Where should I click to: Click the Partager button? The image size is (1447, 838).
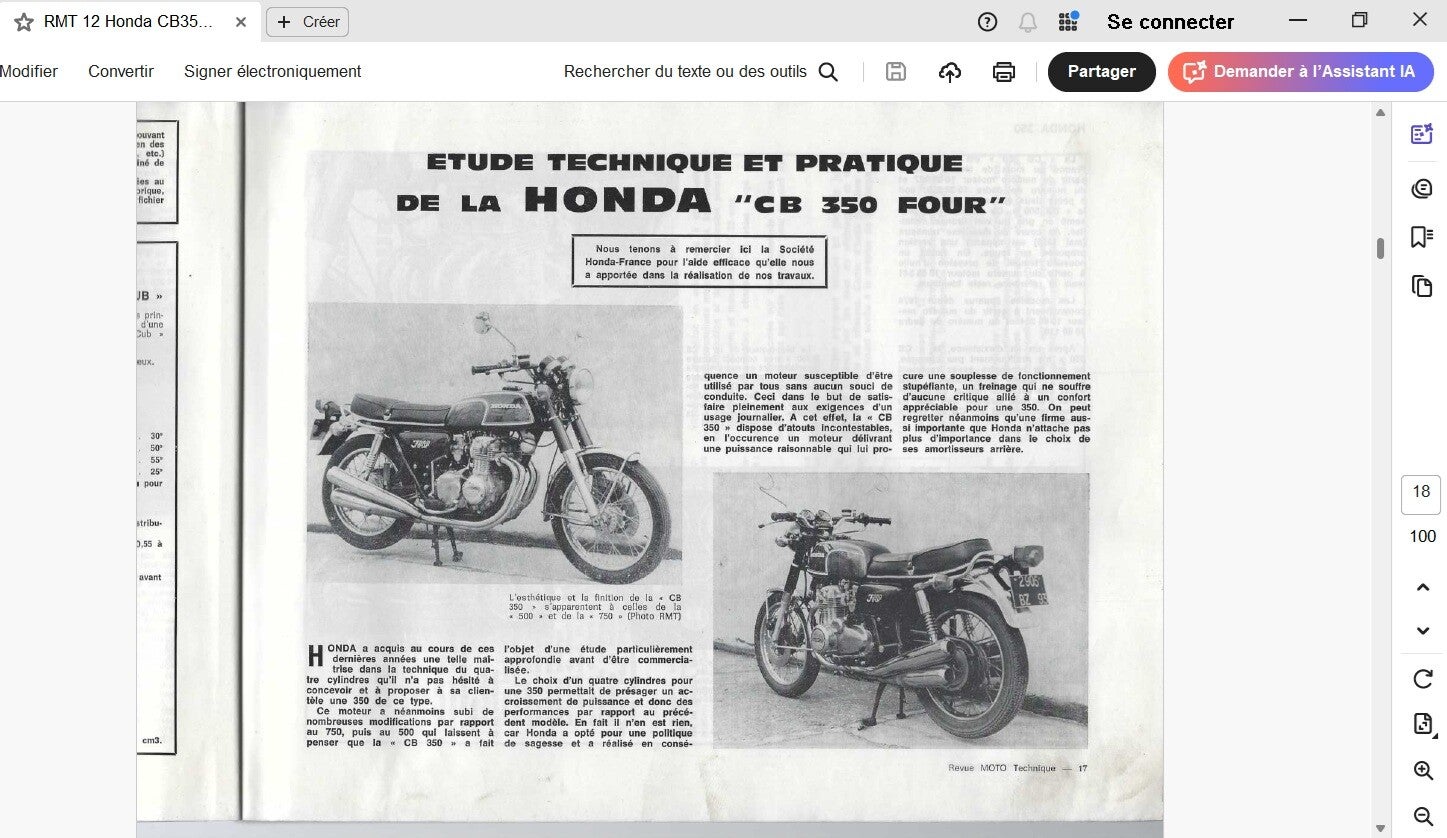[x=1102, y=72]
